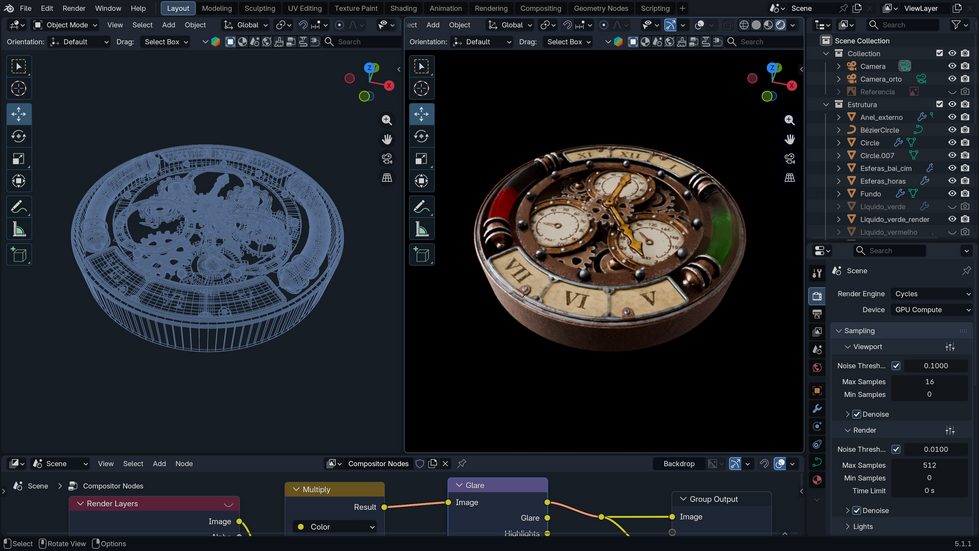Hide the Camera object in viewport
Viewport: 979px width, 551px height.
pos(952,66)
